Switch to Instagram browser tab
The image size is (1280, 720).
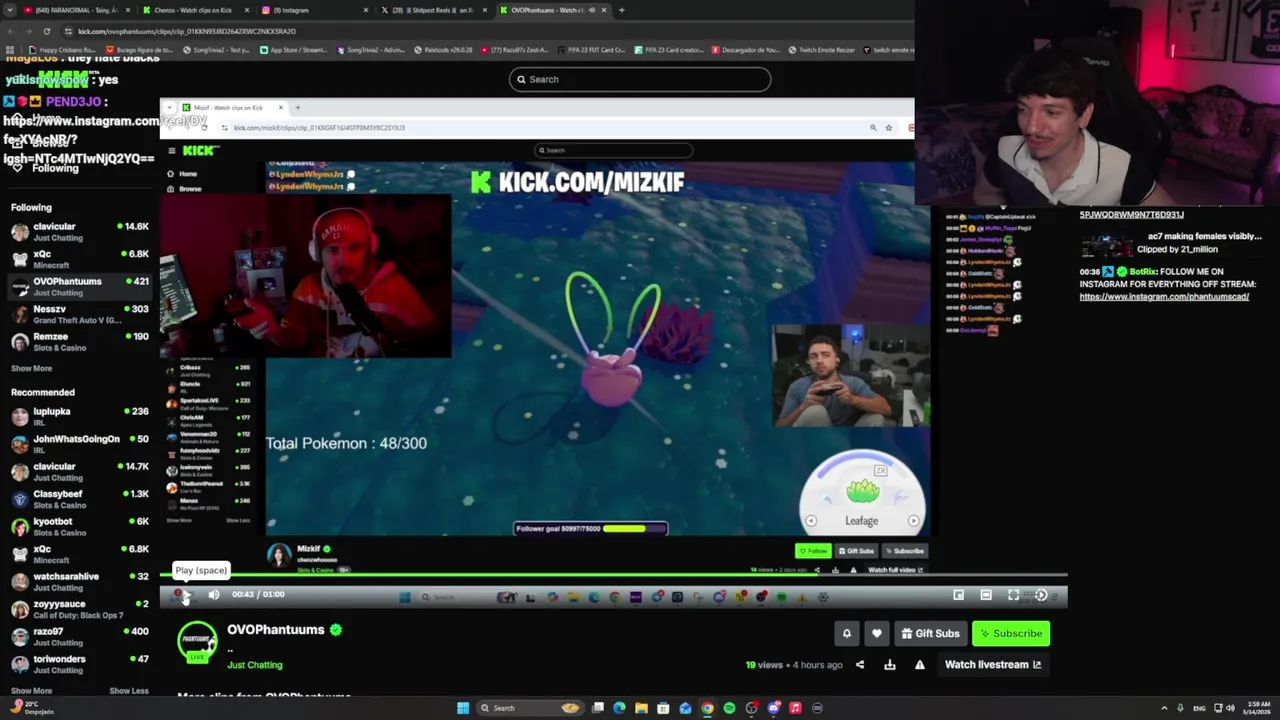coord(315,10)
